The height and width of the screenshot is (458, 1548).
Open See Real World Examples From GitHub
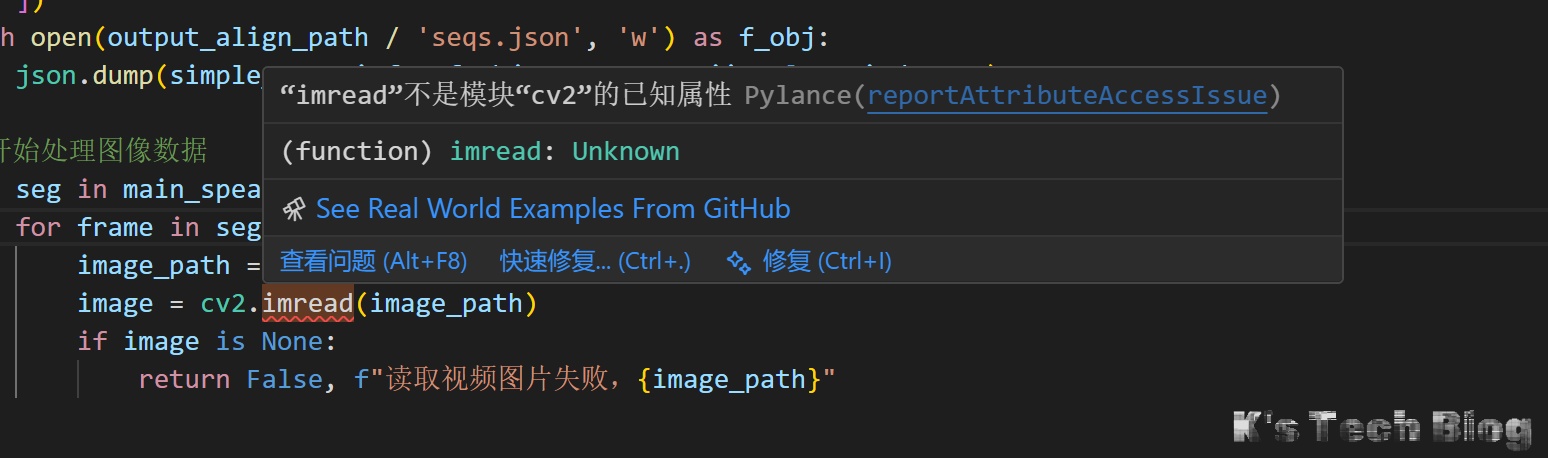[x=552, y=209]
